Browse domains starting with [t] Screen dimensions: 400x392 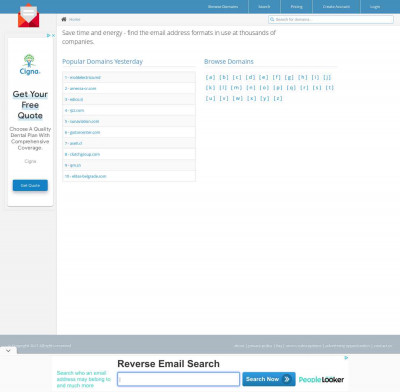click(x=330, y=88)
